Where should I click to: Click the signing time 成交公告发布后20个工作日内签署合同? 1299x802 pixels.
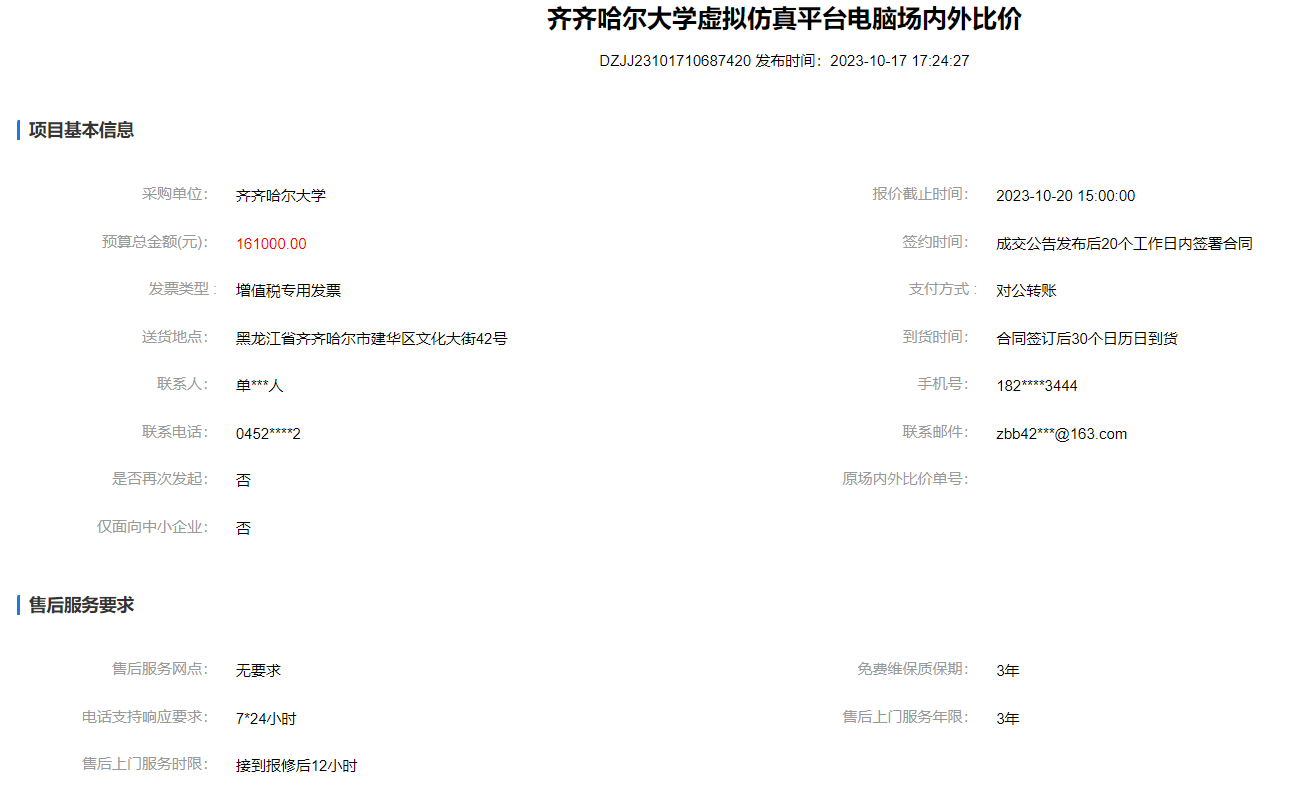[x=1124, y=244]
